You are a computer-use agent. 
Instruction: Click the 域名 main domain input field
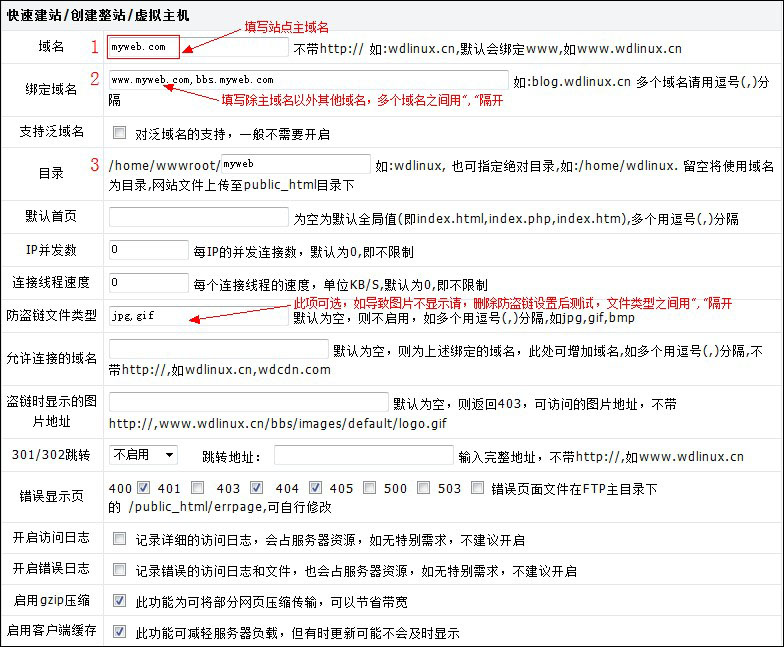[x=198, y=47]
